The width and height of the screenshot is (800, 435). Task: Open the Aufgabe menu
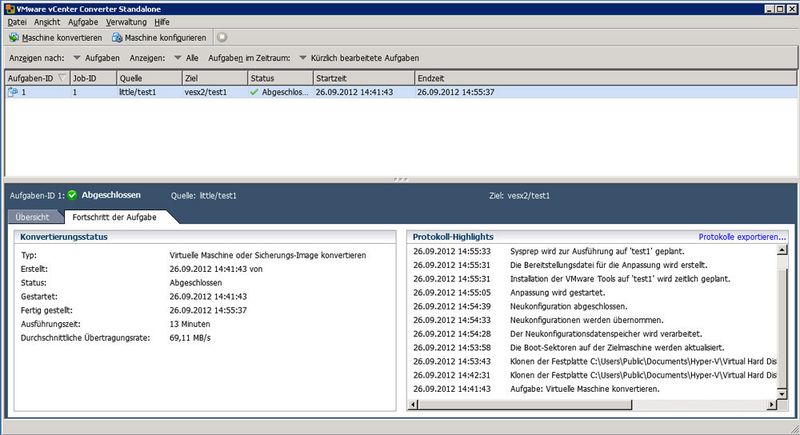tap(83, 22)
